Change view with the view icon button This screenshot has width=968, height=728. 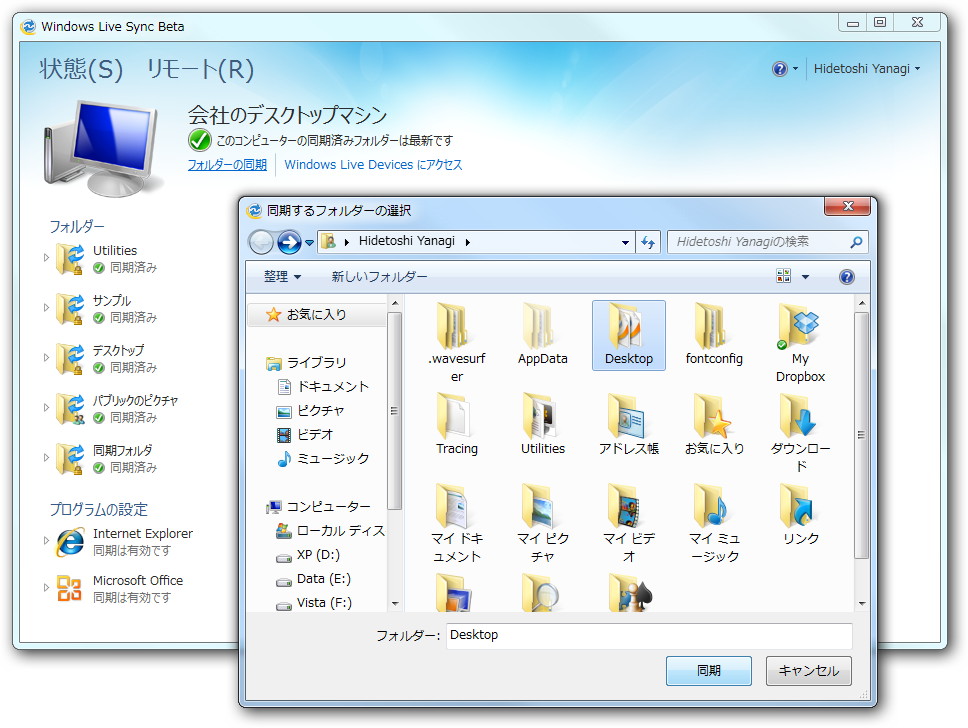pyautogui.click(x=783, y=276)
